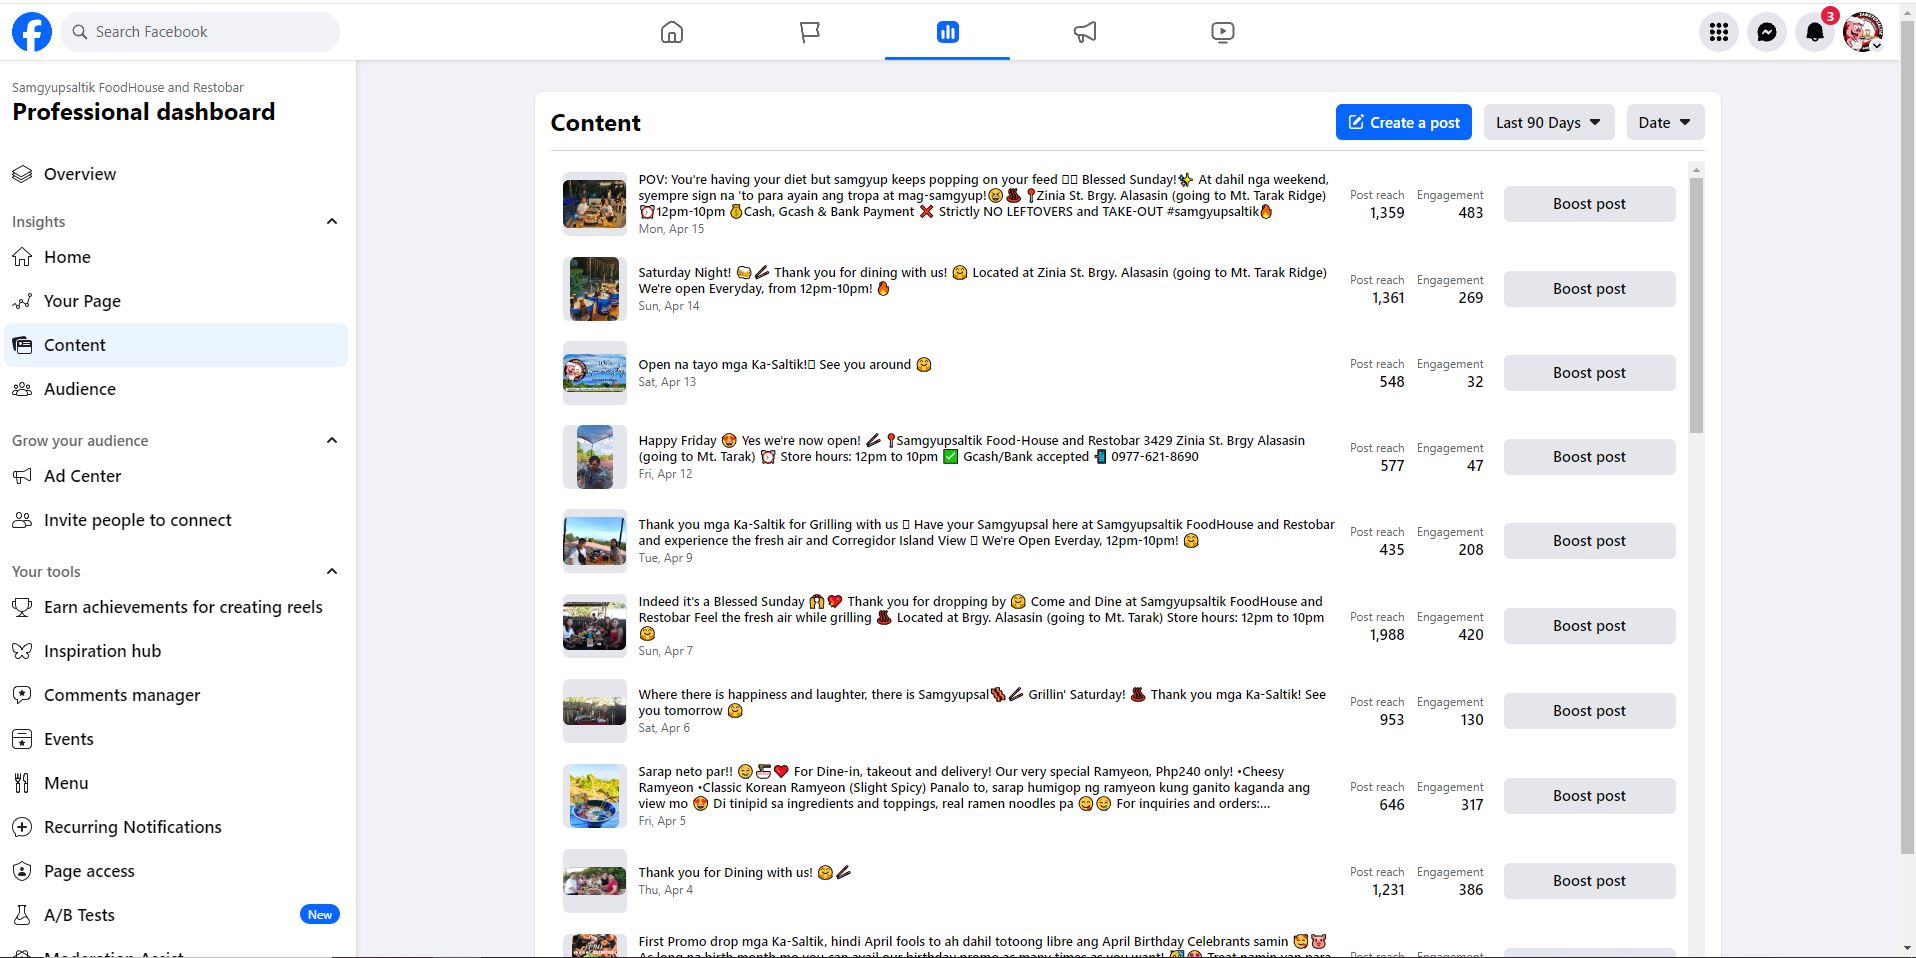Open the Video play icon in top navigation
Viewport: 1916px width, 958px height.
click(1222, 32)
